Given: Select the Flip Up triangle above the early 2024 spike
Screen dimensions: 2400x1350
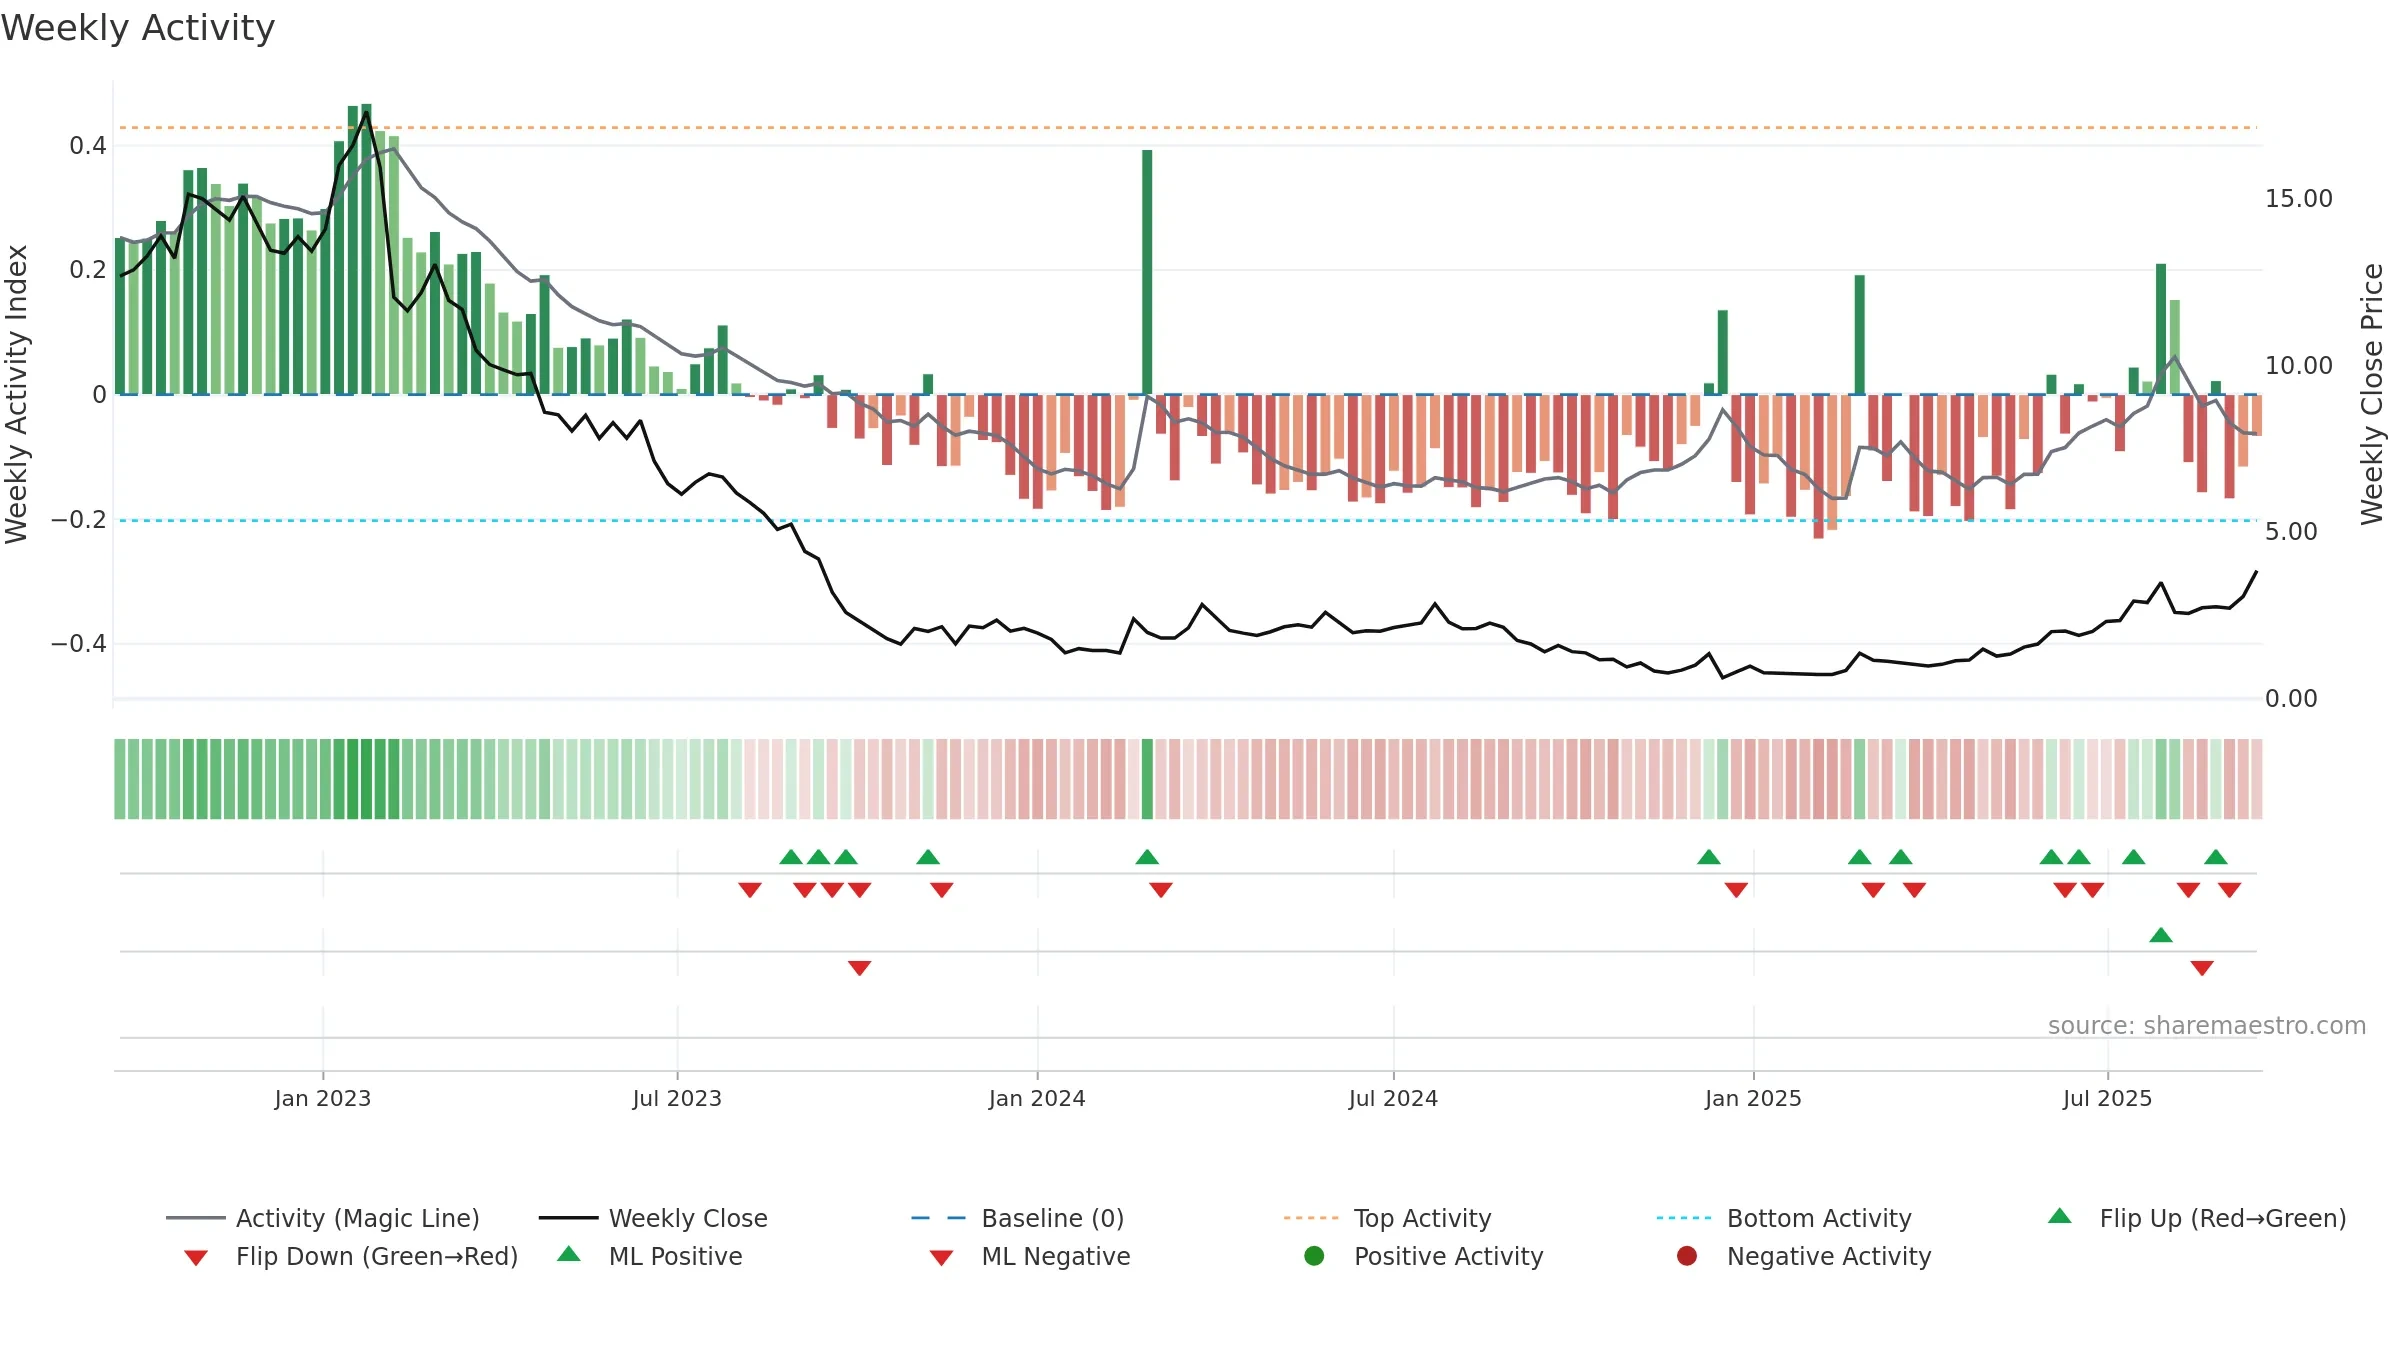Looking at the screenshot, I should point(1147,857).
